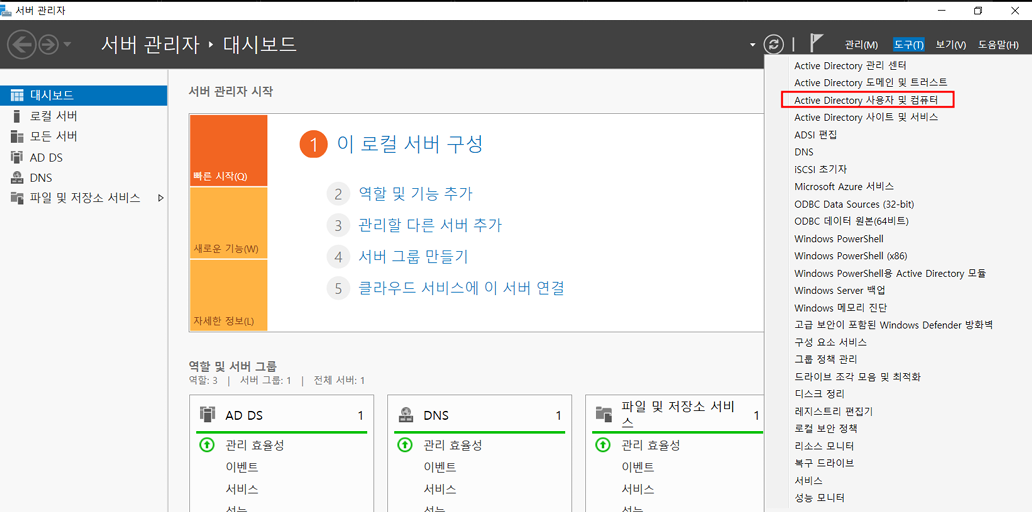Viewport: 1032px width, 512px height.
Task: Select 대시보드 in the sidebar
Action: click(x=84, y=95)
